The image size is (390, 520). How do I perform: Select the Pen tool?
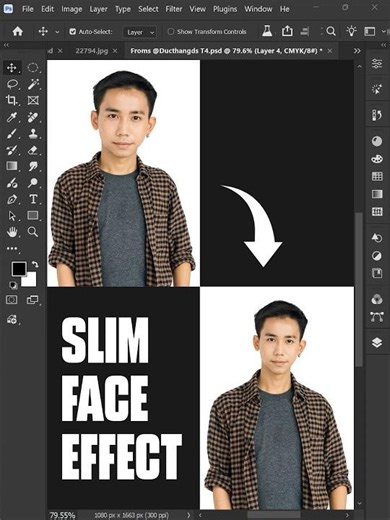pos(12,199)
